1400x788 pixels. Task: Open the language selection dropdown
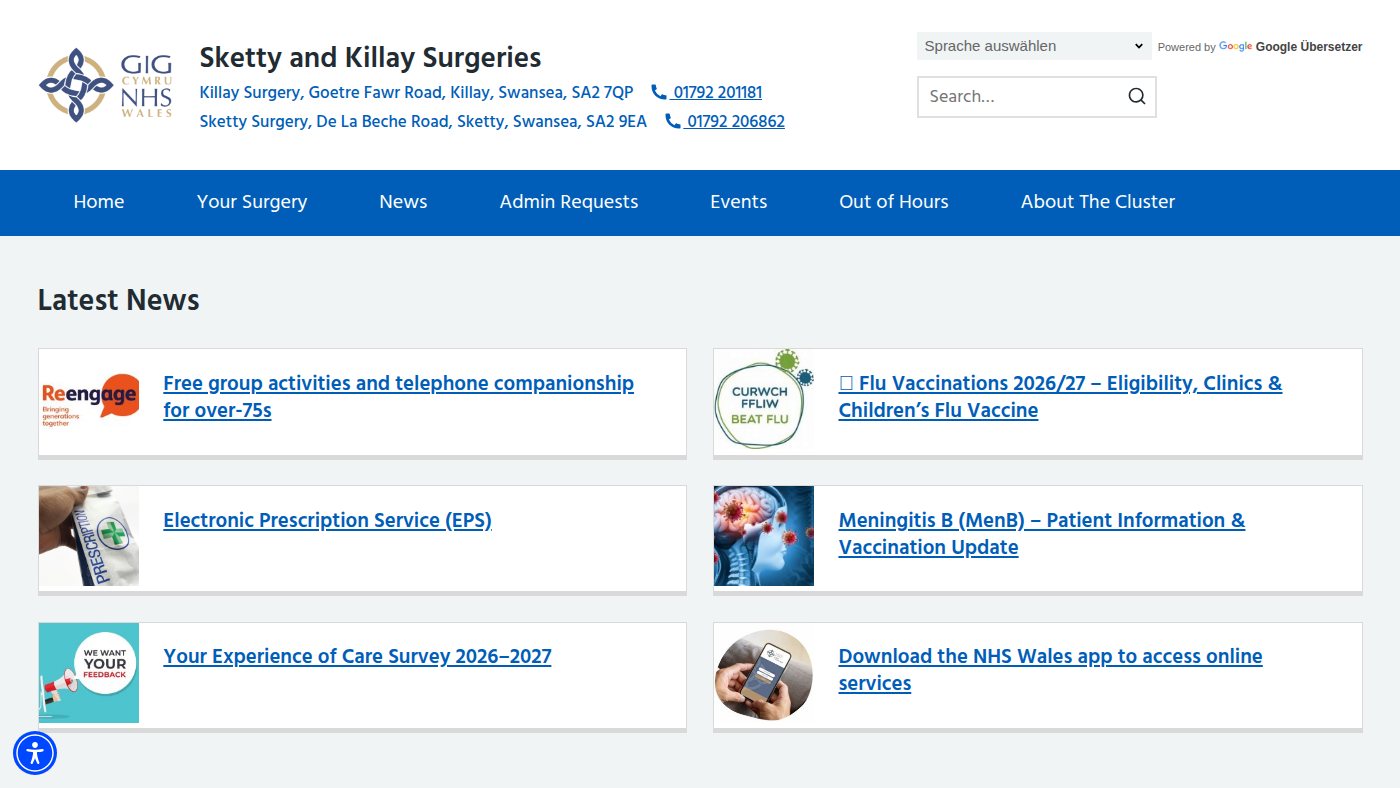point(1034,46)
